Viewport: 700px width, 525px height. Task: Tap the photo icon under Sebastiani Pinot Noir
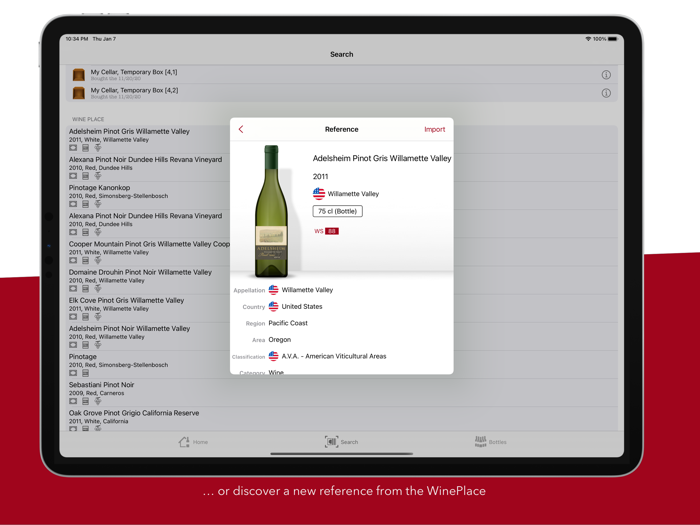pos(73,401)
